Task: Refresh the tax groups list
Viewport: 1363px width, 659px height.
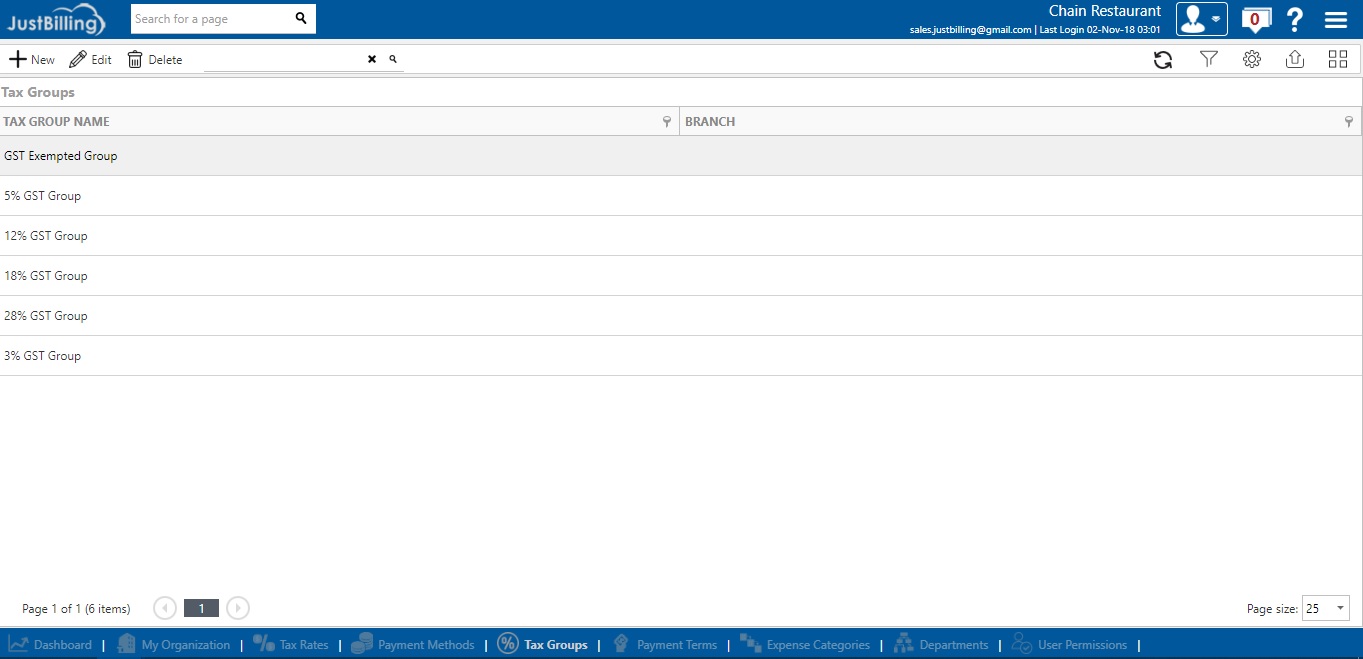Action: point(1162,60)
